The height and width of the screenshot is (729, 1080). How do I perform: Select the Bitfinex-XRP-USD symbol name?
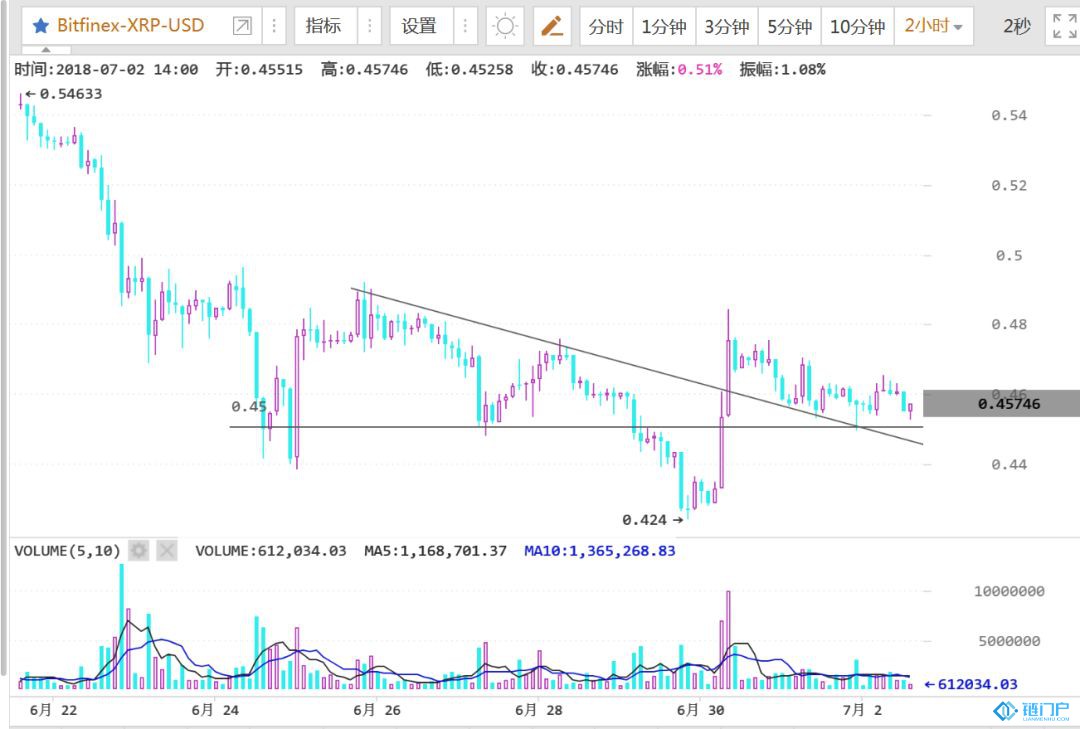tap(131, 25)
